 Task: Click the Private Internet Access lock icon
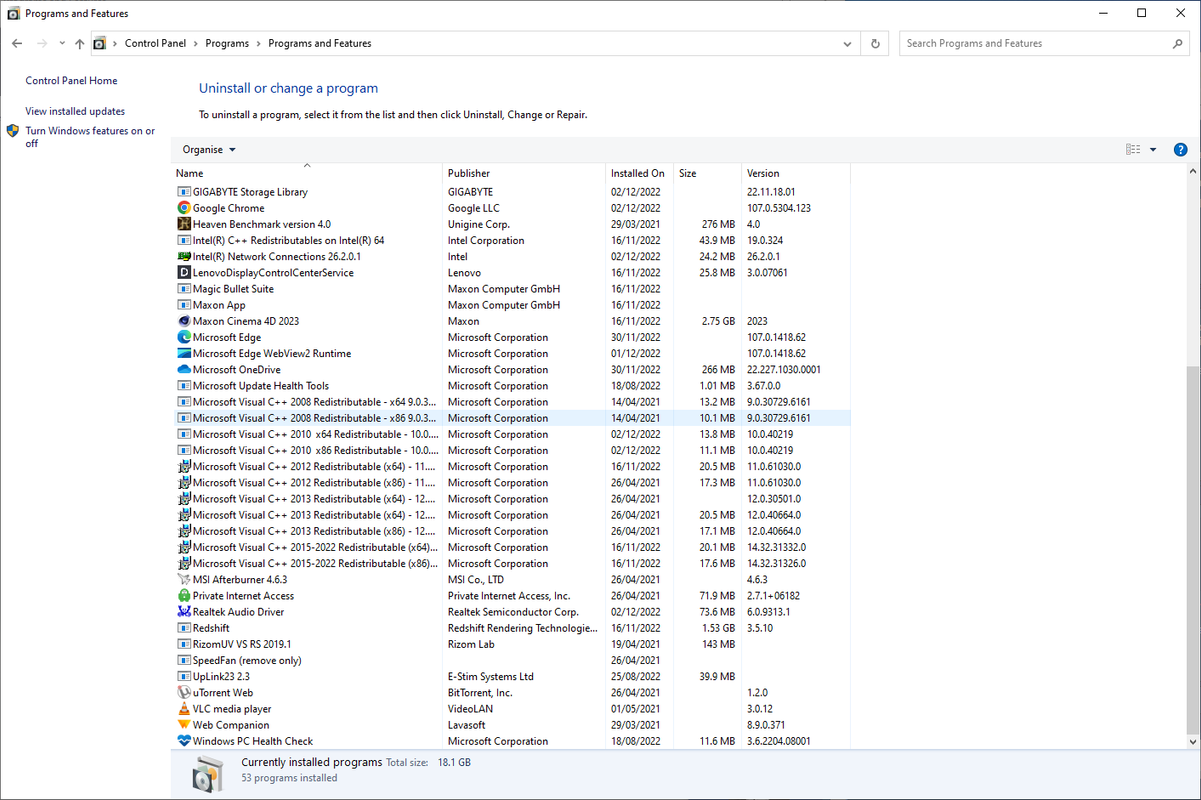tap(184, 596)
